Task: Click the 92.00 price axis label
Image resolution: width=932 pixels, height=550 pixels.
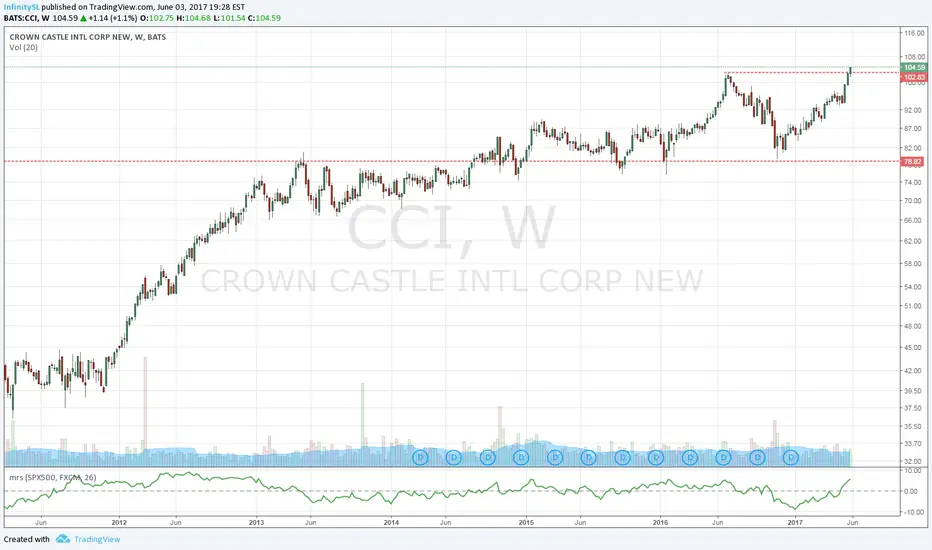Action: pos(913,111)
